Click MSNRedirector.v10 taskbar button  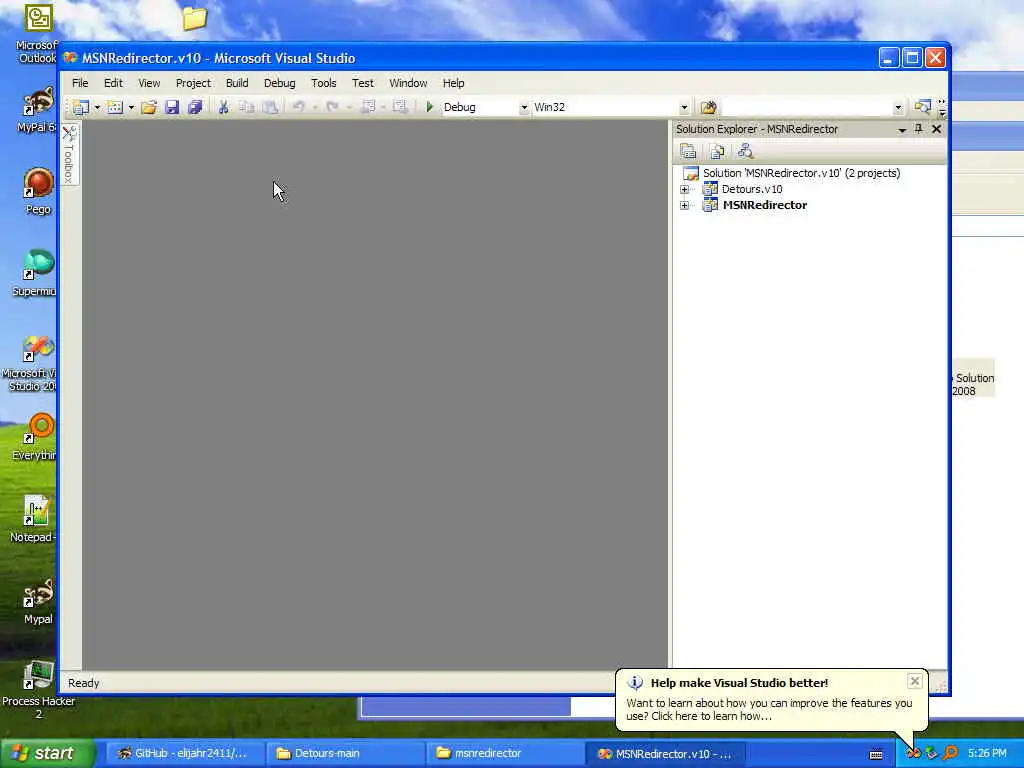click(x=664, y=754)
